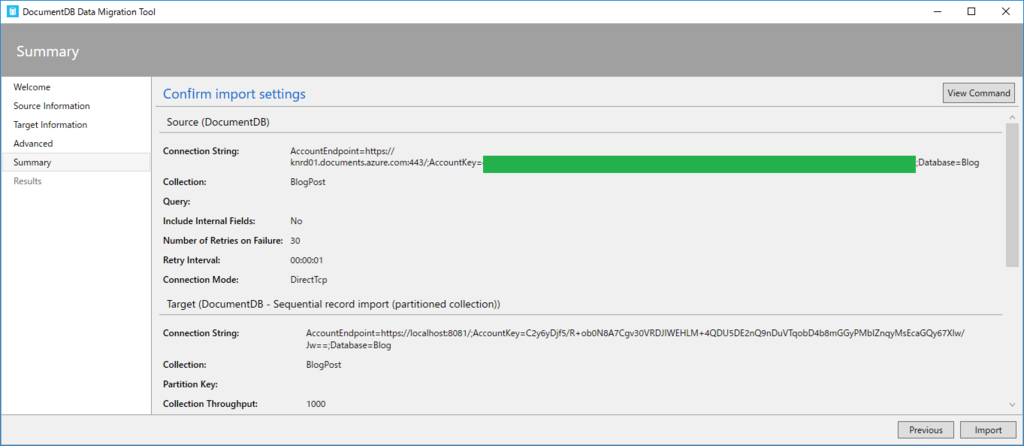This screenshot has height=446, width=1024.
Task: Click the 'Database=Blog' text in source string
Action: coord(949,163)
